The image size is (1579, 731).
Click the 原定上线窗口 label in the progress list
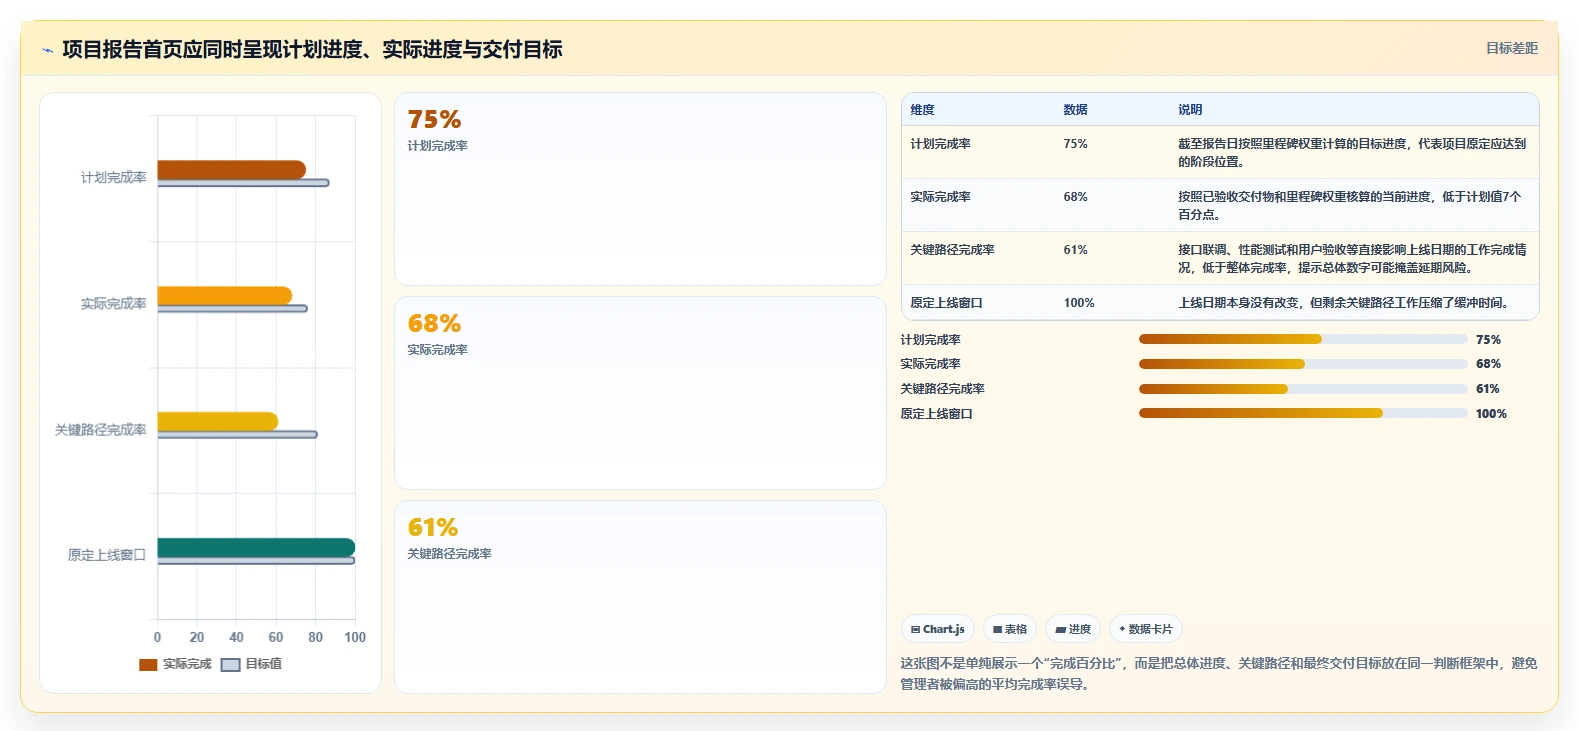coord(936,414)
